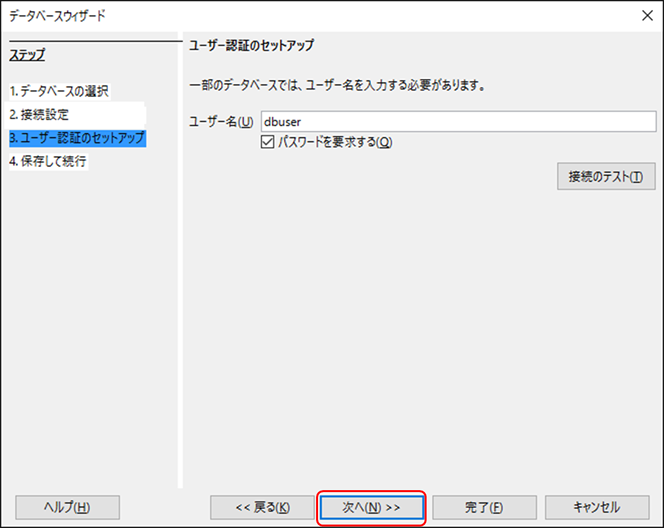Click the ステップ heading in sidebar
The width and height of the screenshot is (664, 528).
point(27,55)
